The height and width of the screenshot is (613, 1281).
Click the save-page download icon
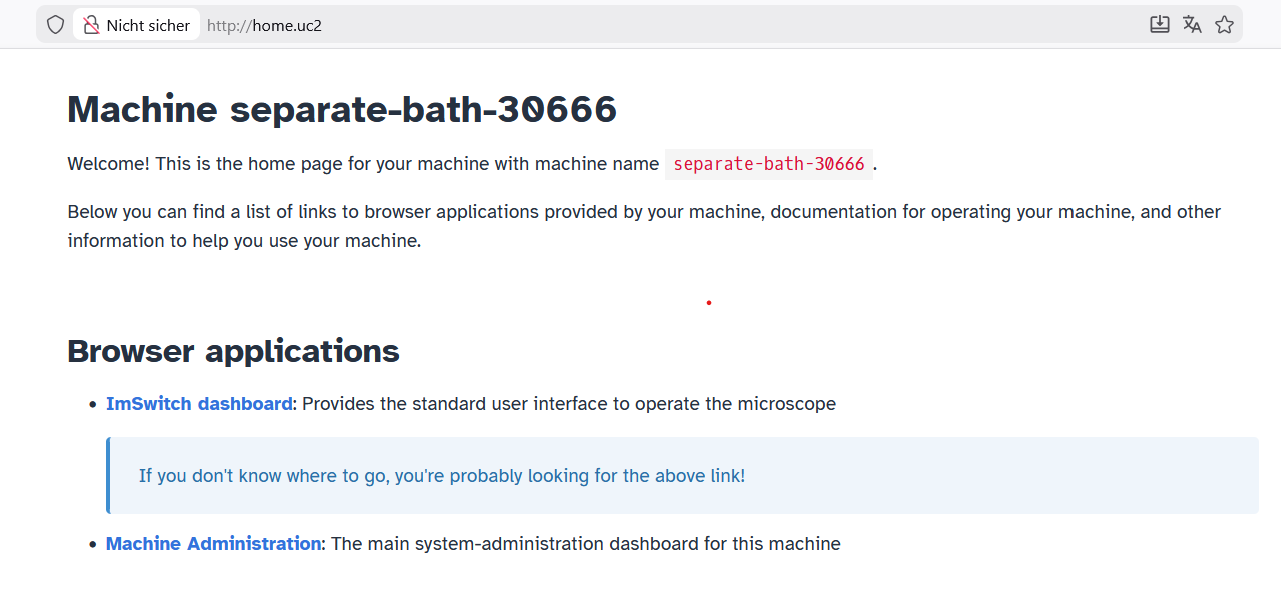point(1160,24)
